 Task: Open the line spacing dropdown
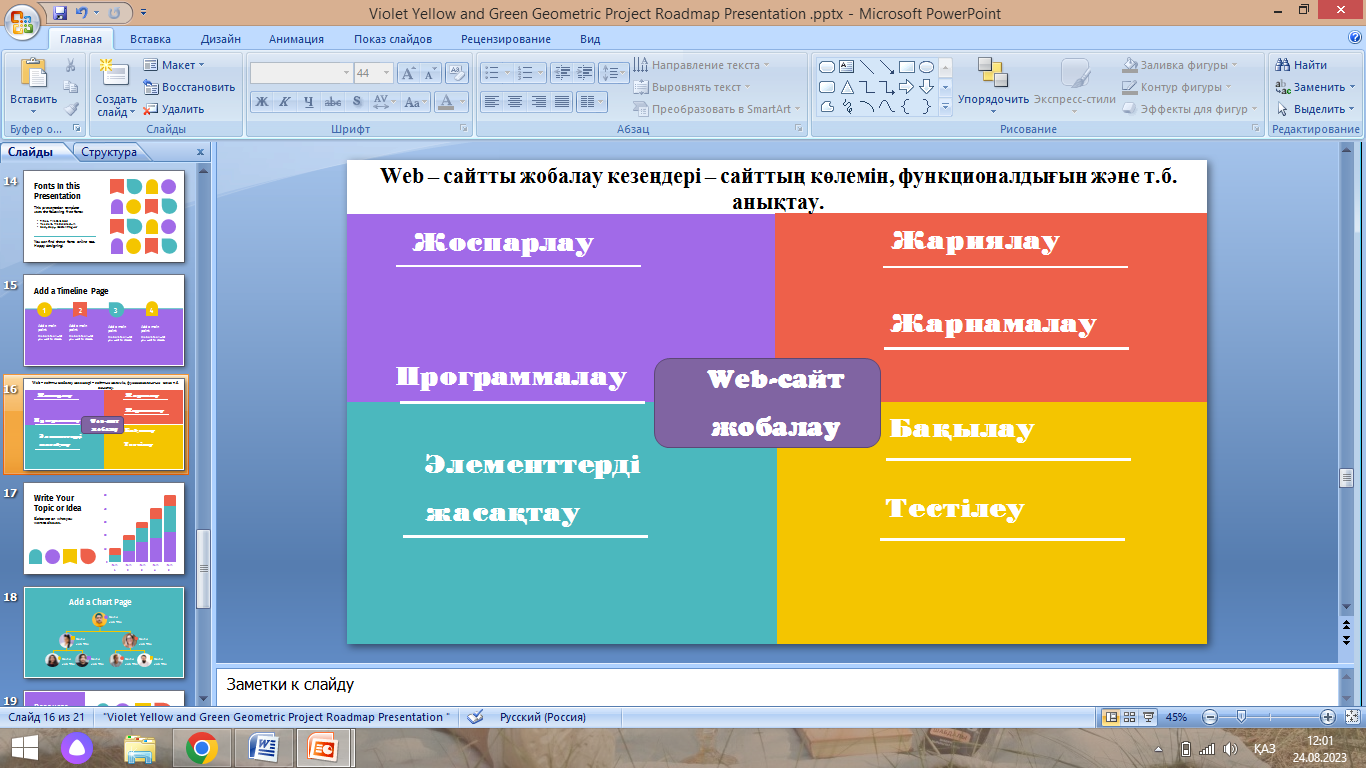coord(614,73)
